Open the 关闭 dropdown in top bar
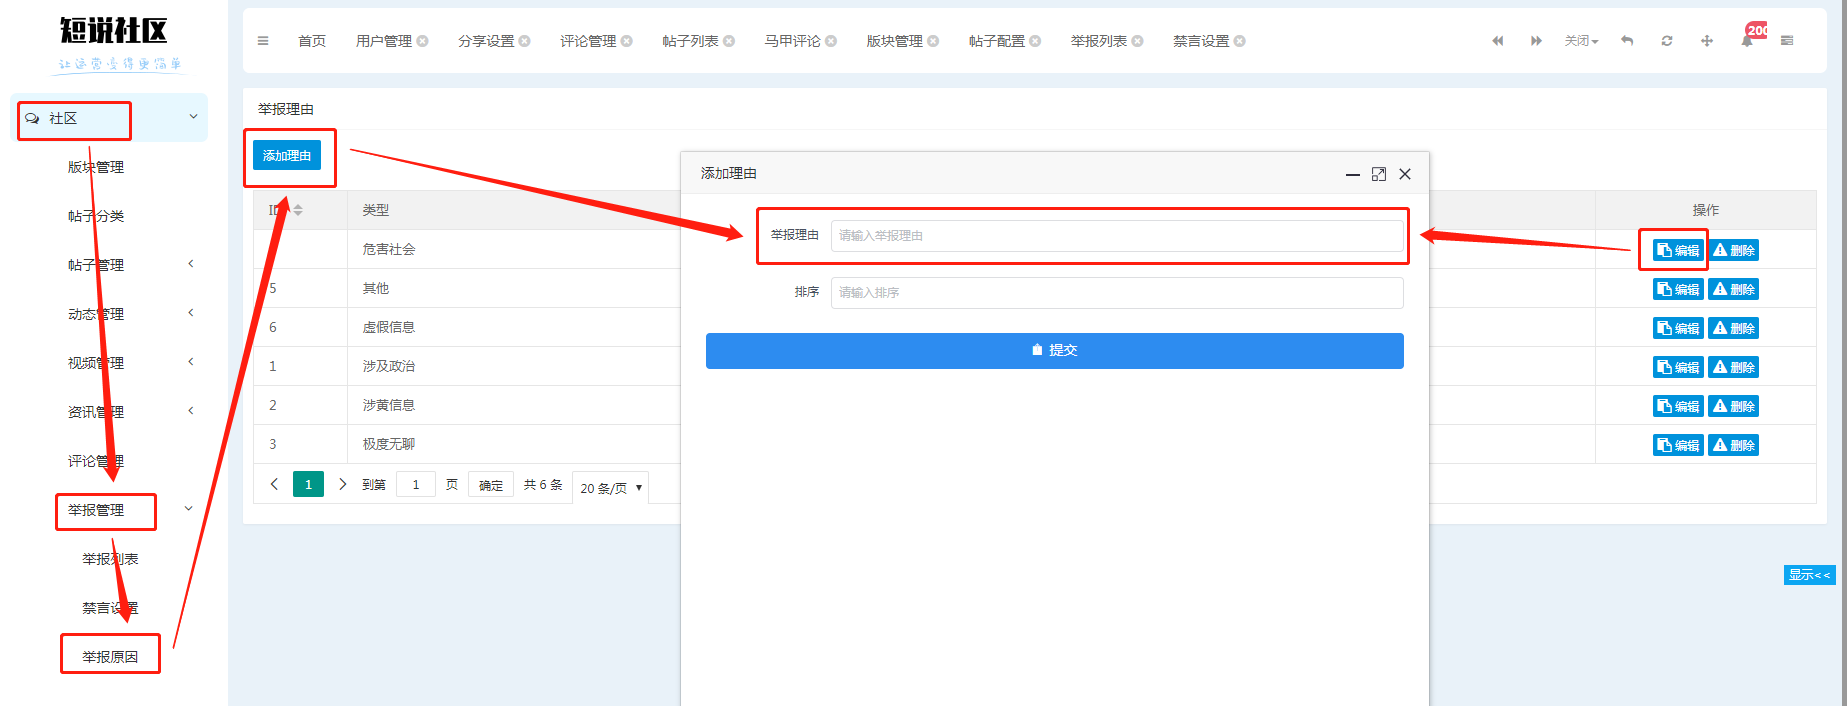 pyautogui.click(x=1581, y=41)
